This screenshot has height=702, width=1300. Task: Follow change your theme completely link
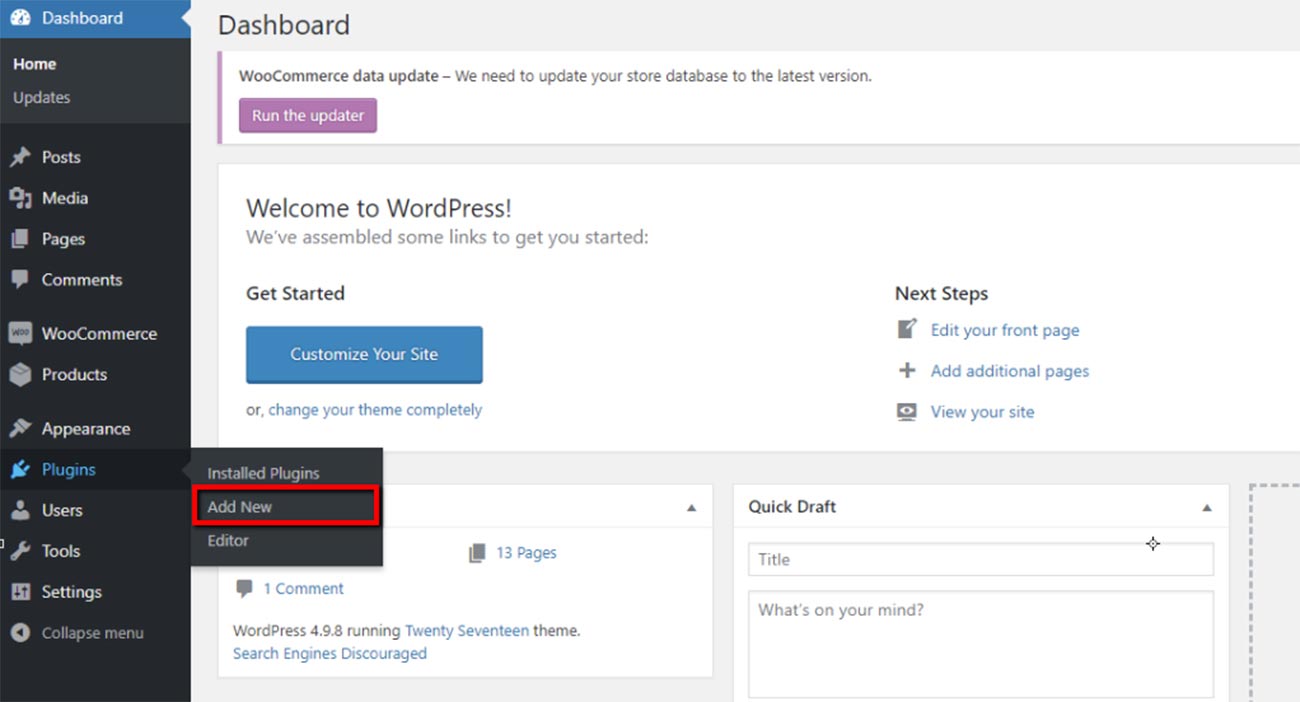pyautogui.click(x=375, y=409)
